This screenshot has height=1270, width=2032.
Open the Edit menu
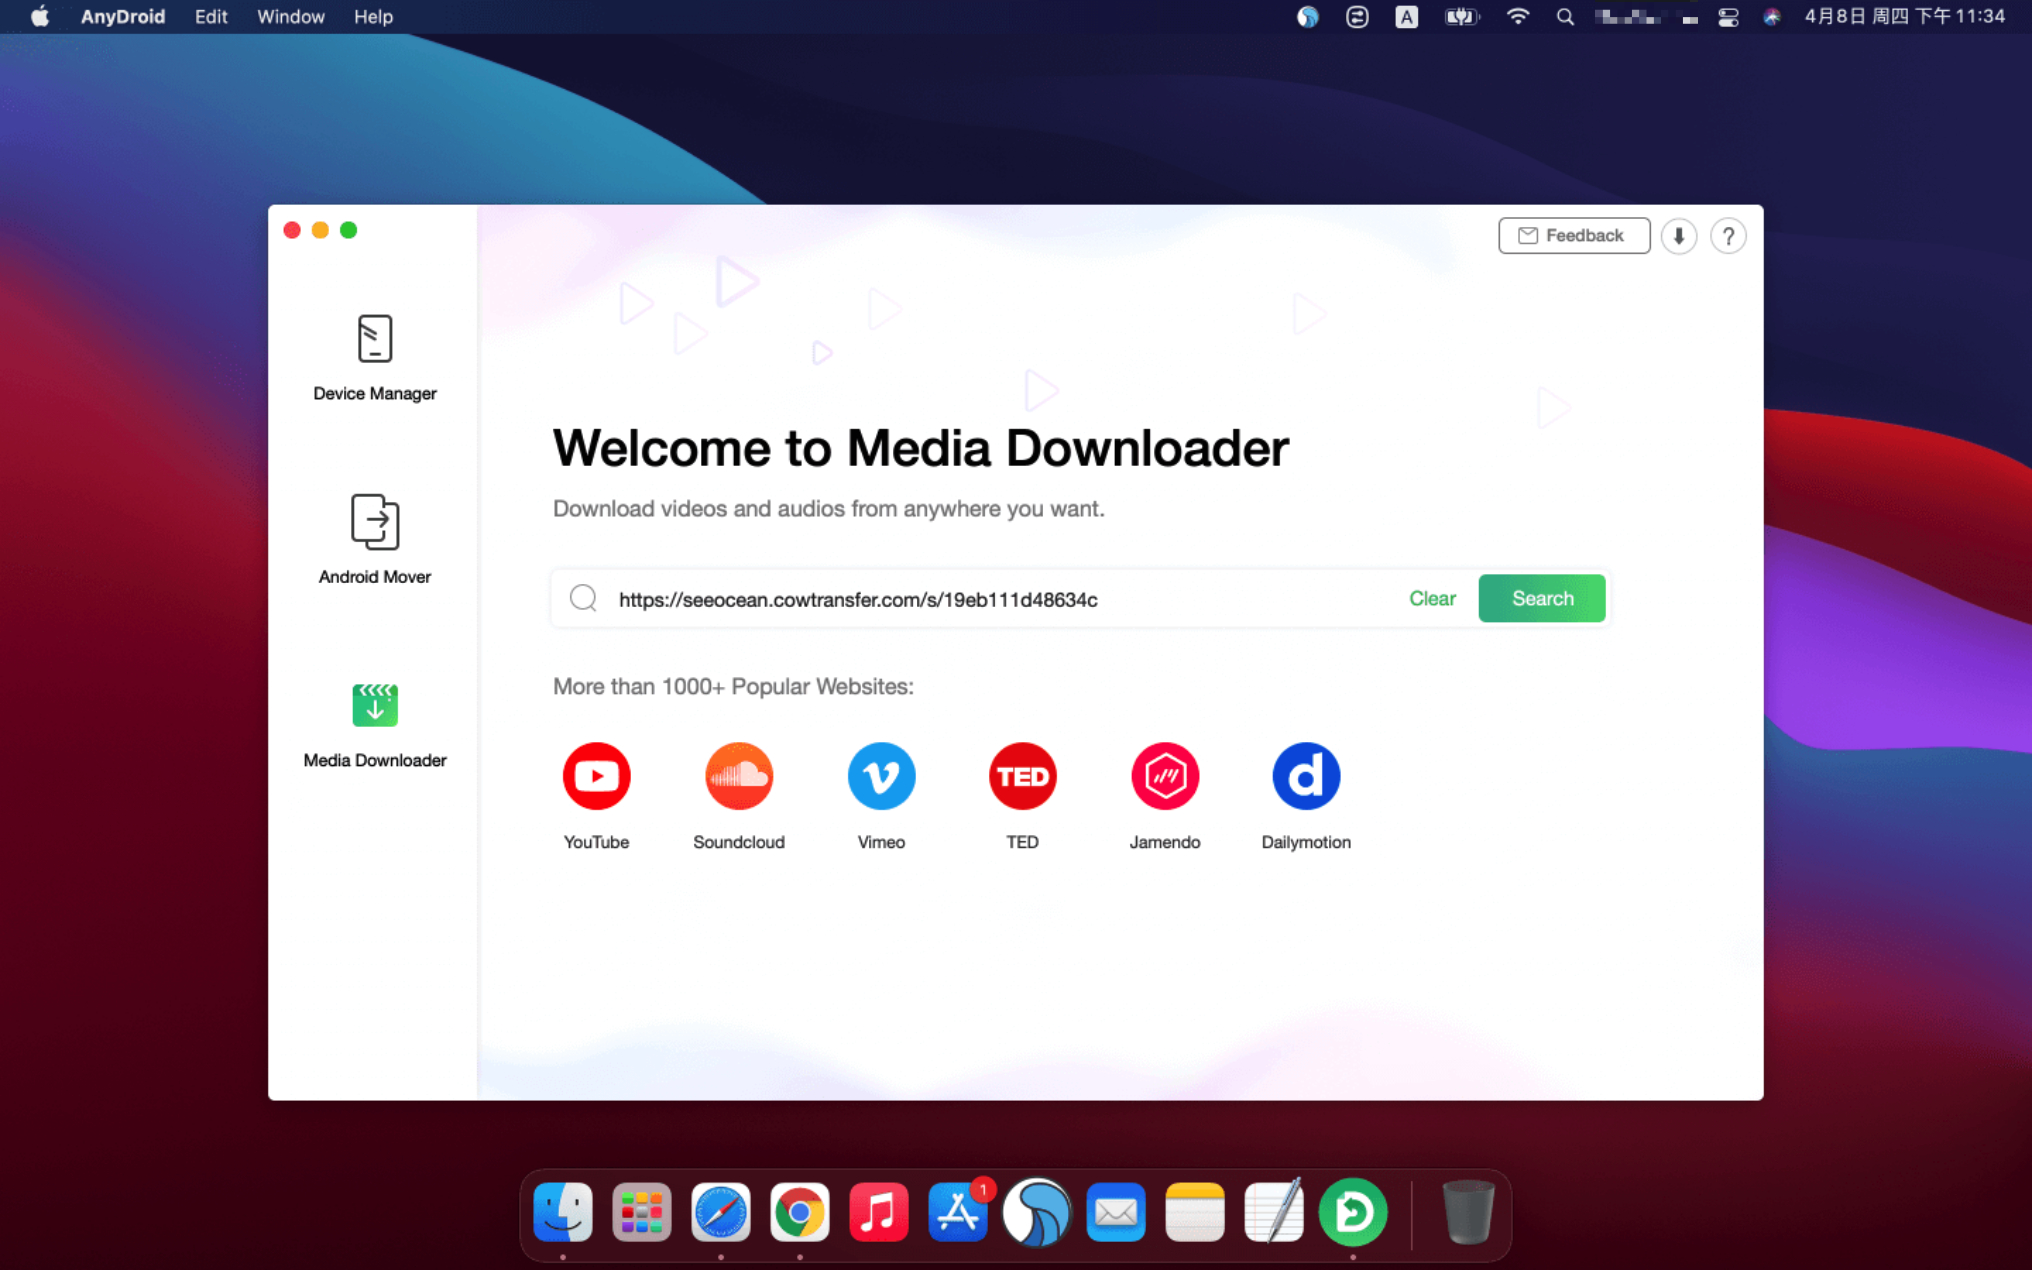[211, 16]
